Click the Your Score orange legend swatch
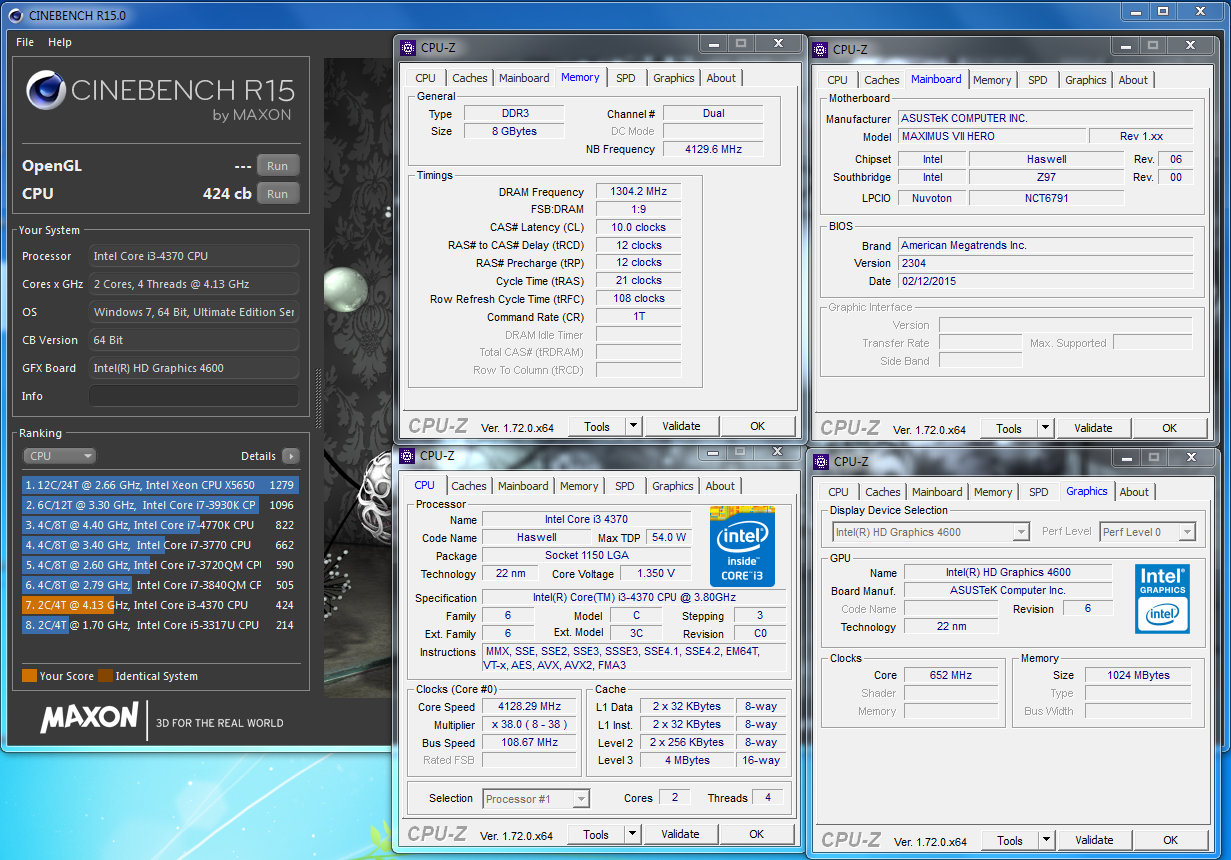Screen dimensions: 1231x860 pos(29,676)
